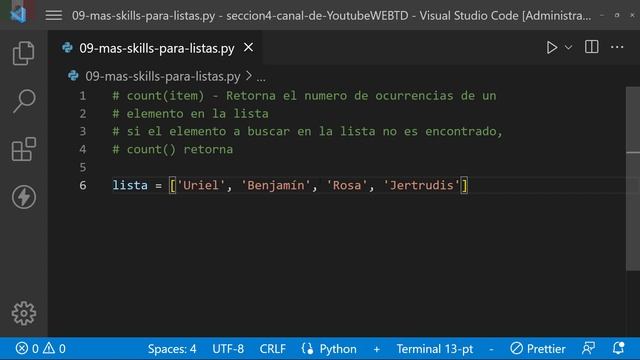Screen dimensions: 640x360
Task: Click the Prettier status bar item
Action: point(538,349)
